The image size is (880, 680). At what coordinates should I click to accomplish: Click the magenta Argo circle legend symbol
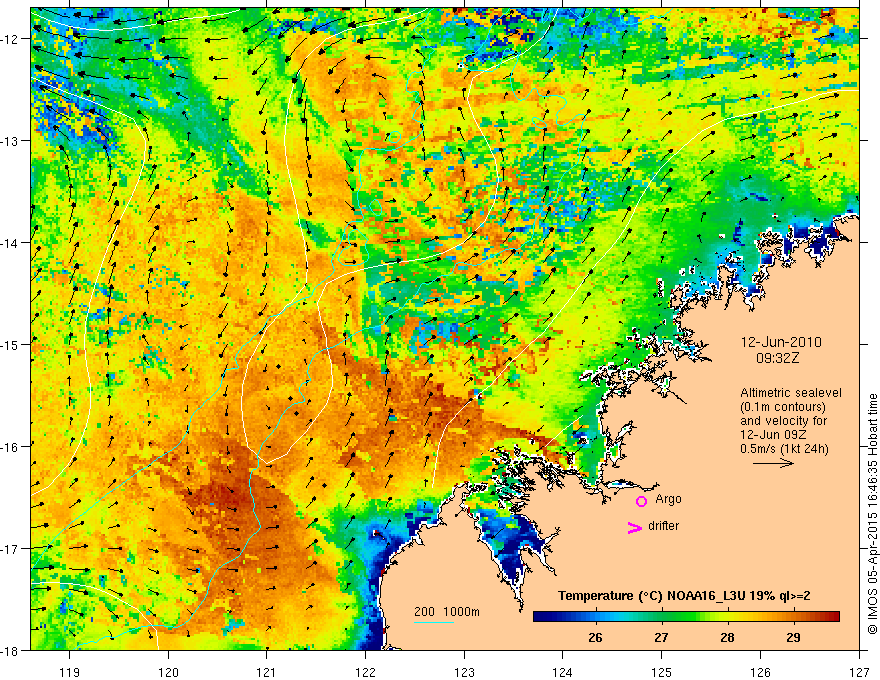[x=641, y=501]
